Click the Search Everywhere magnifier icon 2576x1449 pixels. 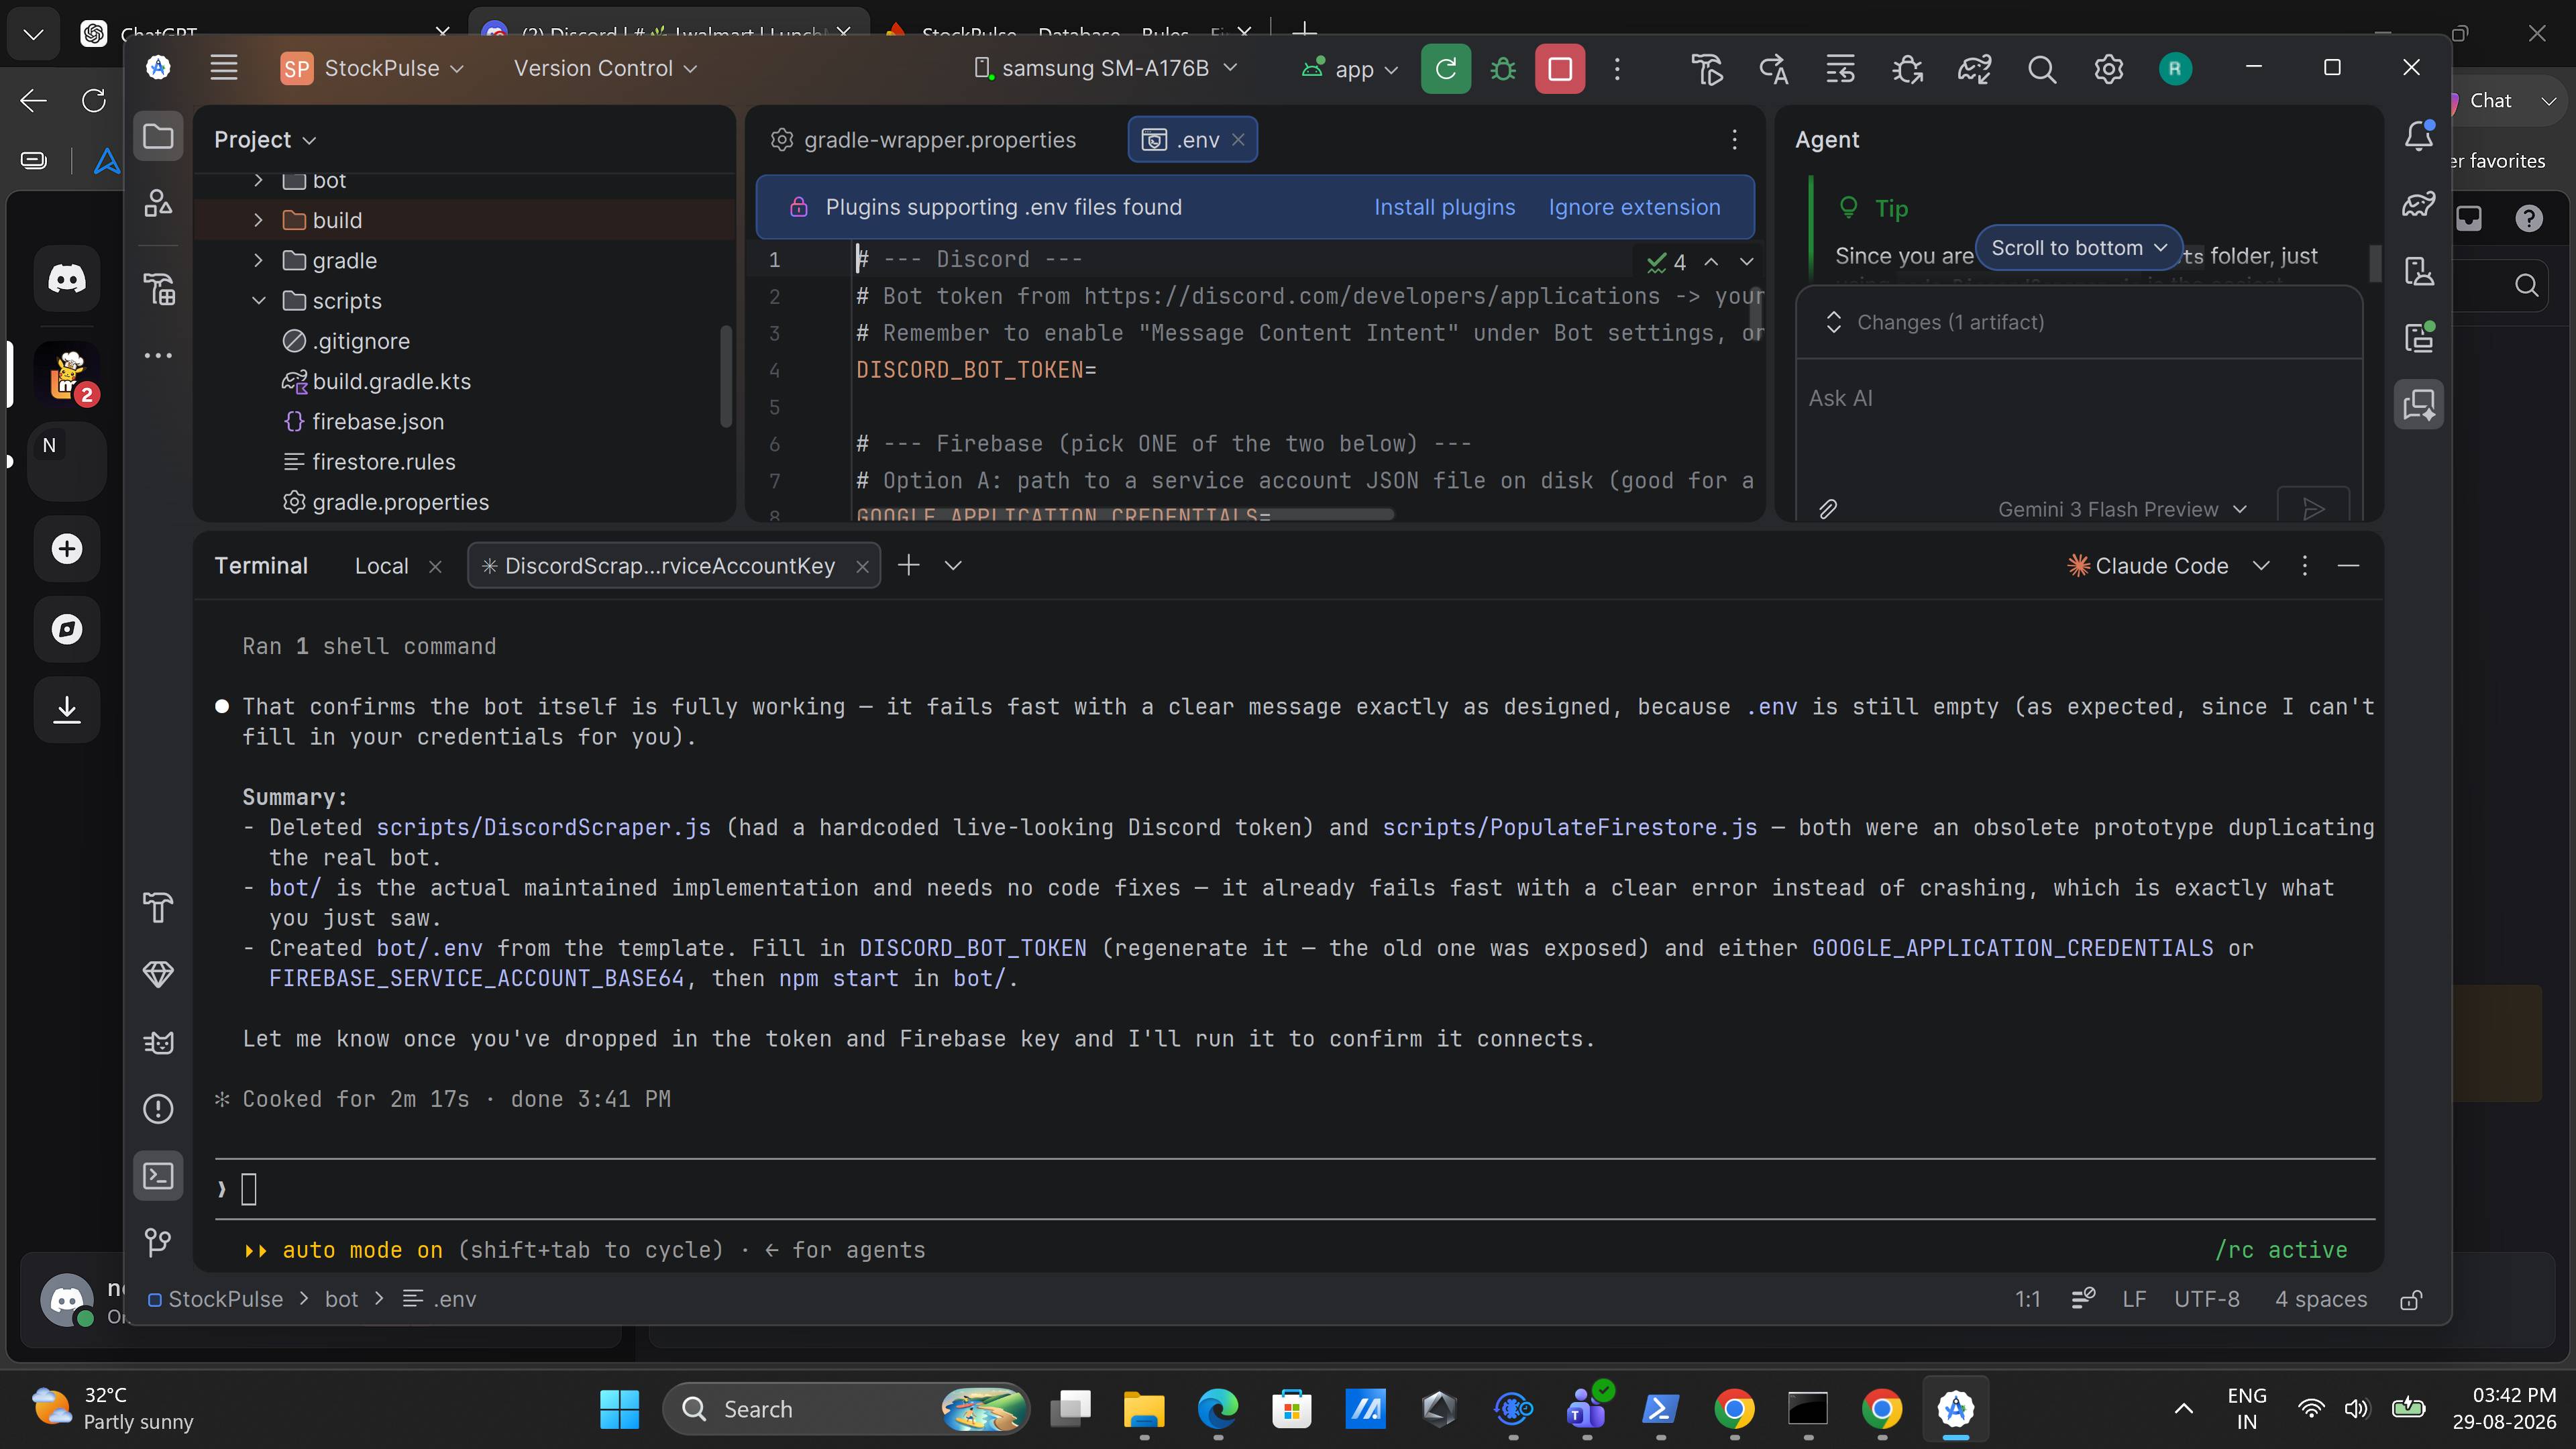(x=2041, y=69)
